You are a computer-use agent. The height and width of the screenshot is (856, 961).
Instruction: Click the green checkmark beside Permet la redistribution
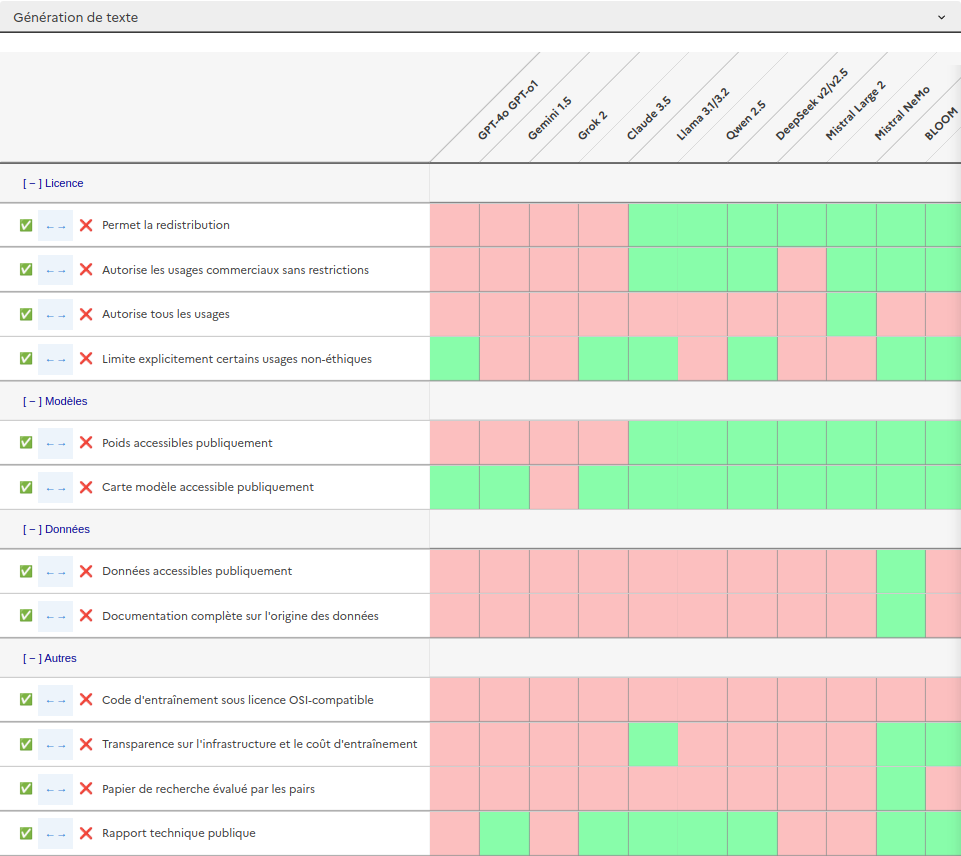(x=26, y=225)
